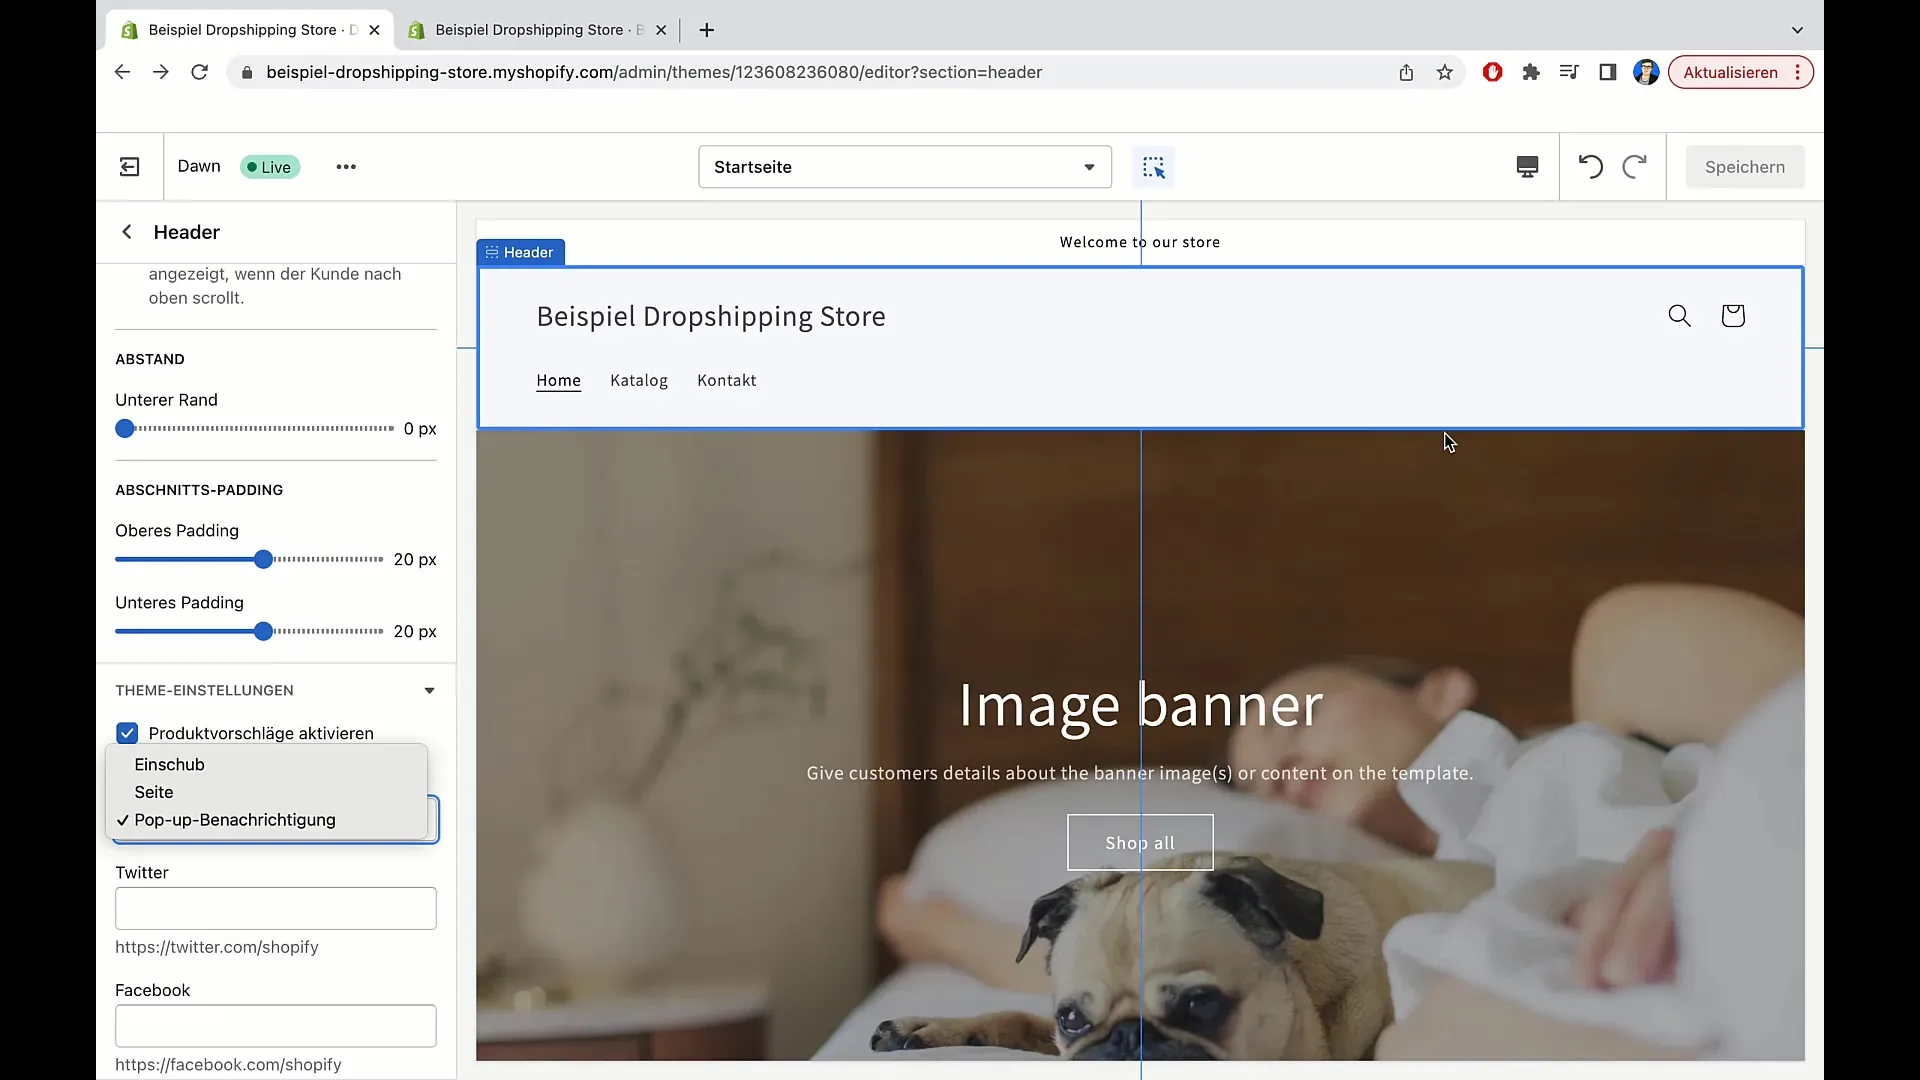
Task: Click the Aktualisieren button in browser
Action: [x=1731, y=71]
